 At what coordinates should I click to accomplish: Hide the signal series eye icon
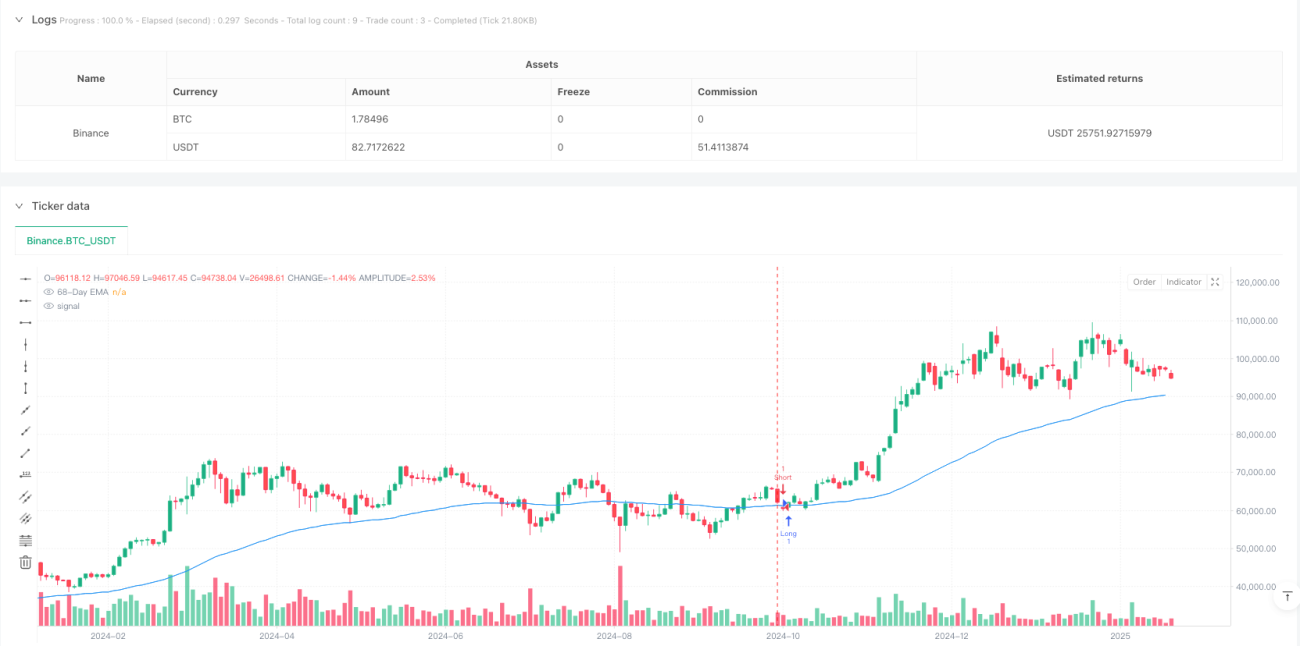coord(48,306)
